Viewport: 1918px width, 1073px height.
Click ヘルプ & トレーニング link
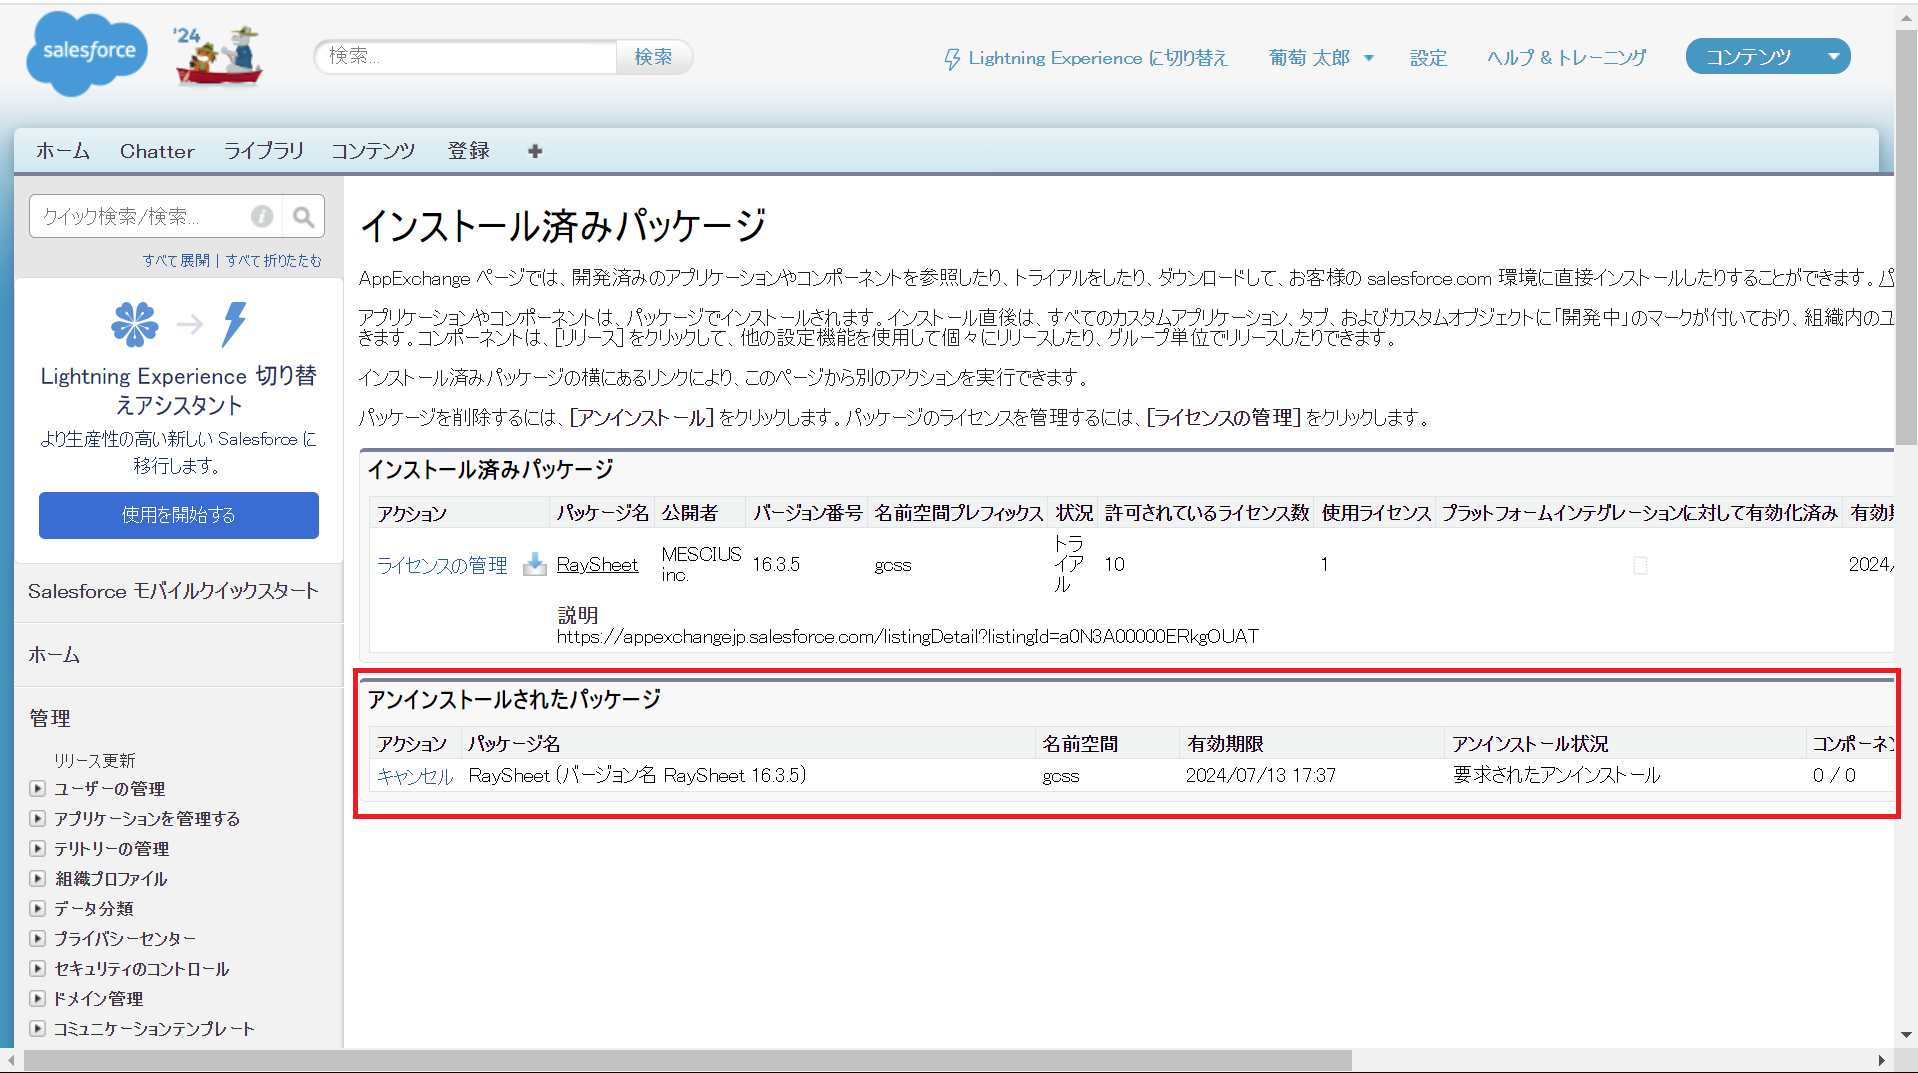coord(1566,58)
